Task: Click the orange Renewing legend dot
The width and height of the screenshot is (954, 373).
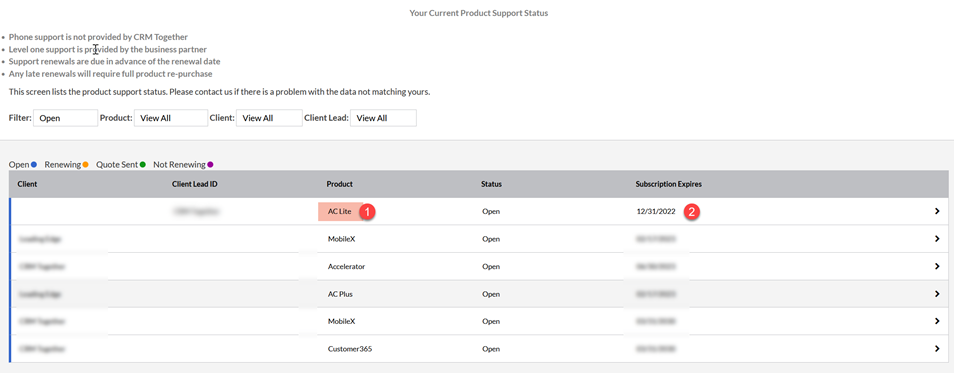Action: [x=85, y=164]
